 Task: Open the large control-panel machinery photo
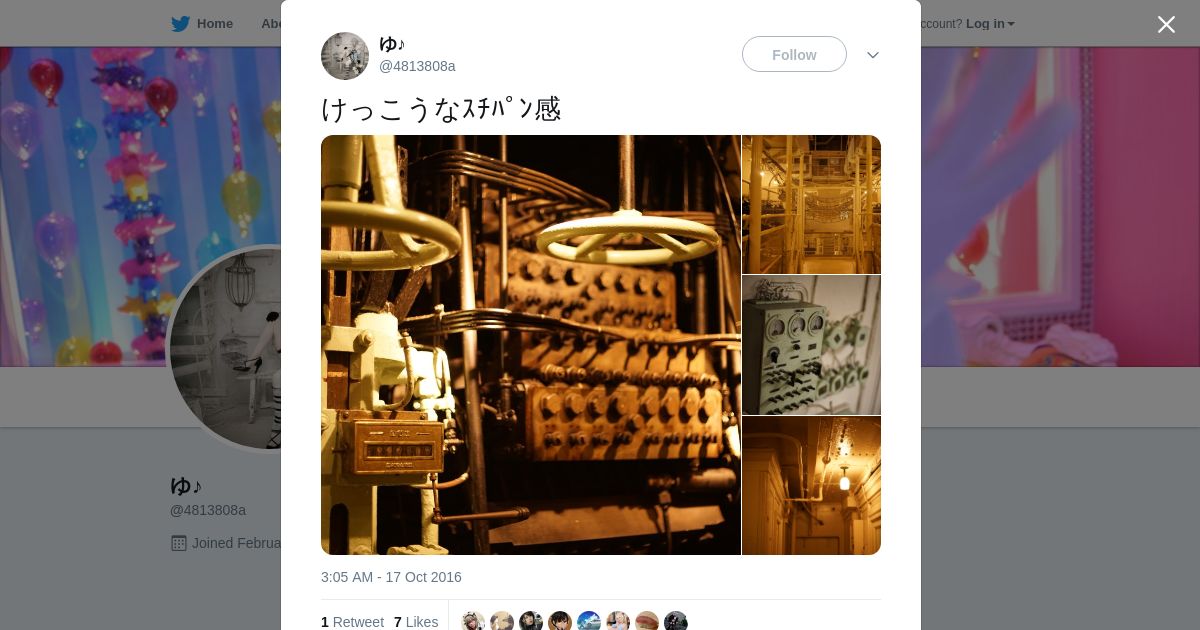(x=531, y=345)
